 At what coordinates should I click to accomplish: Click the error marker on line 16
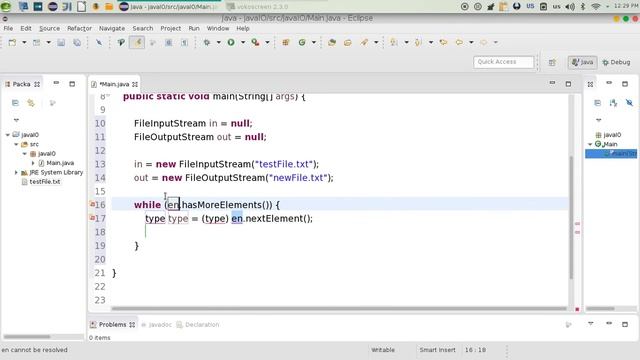click(x=92, y=204)
